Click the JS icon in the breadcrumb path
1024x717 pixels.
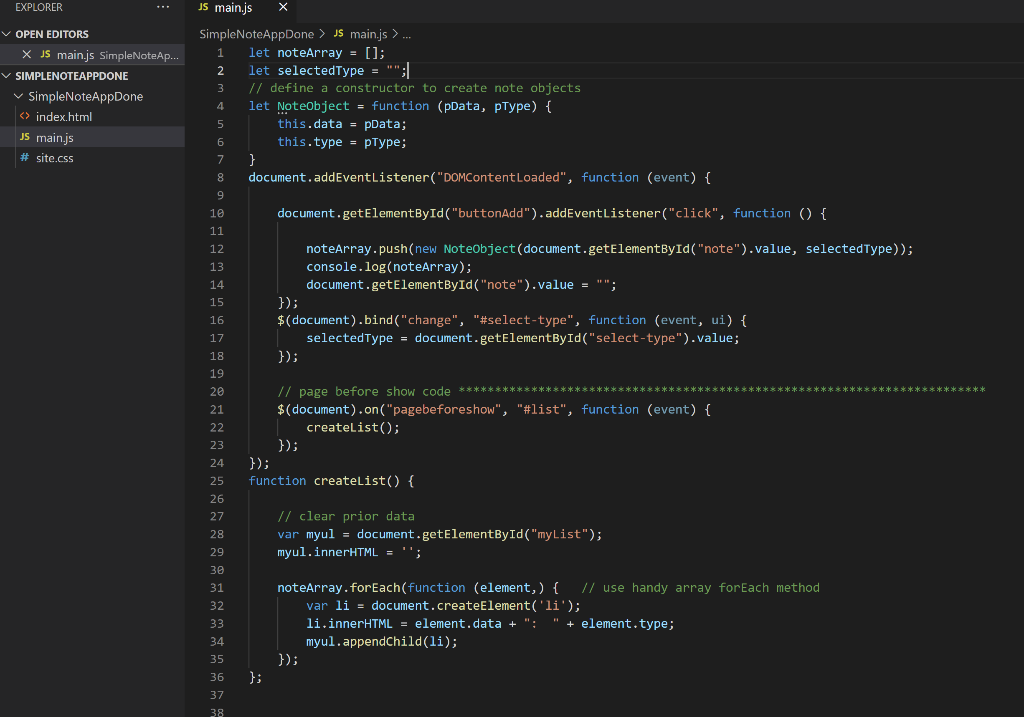pos(337,34)
